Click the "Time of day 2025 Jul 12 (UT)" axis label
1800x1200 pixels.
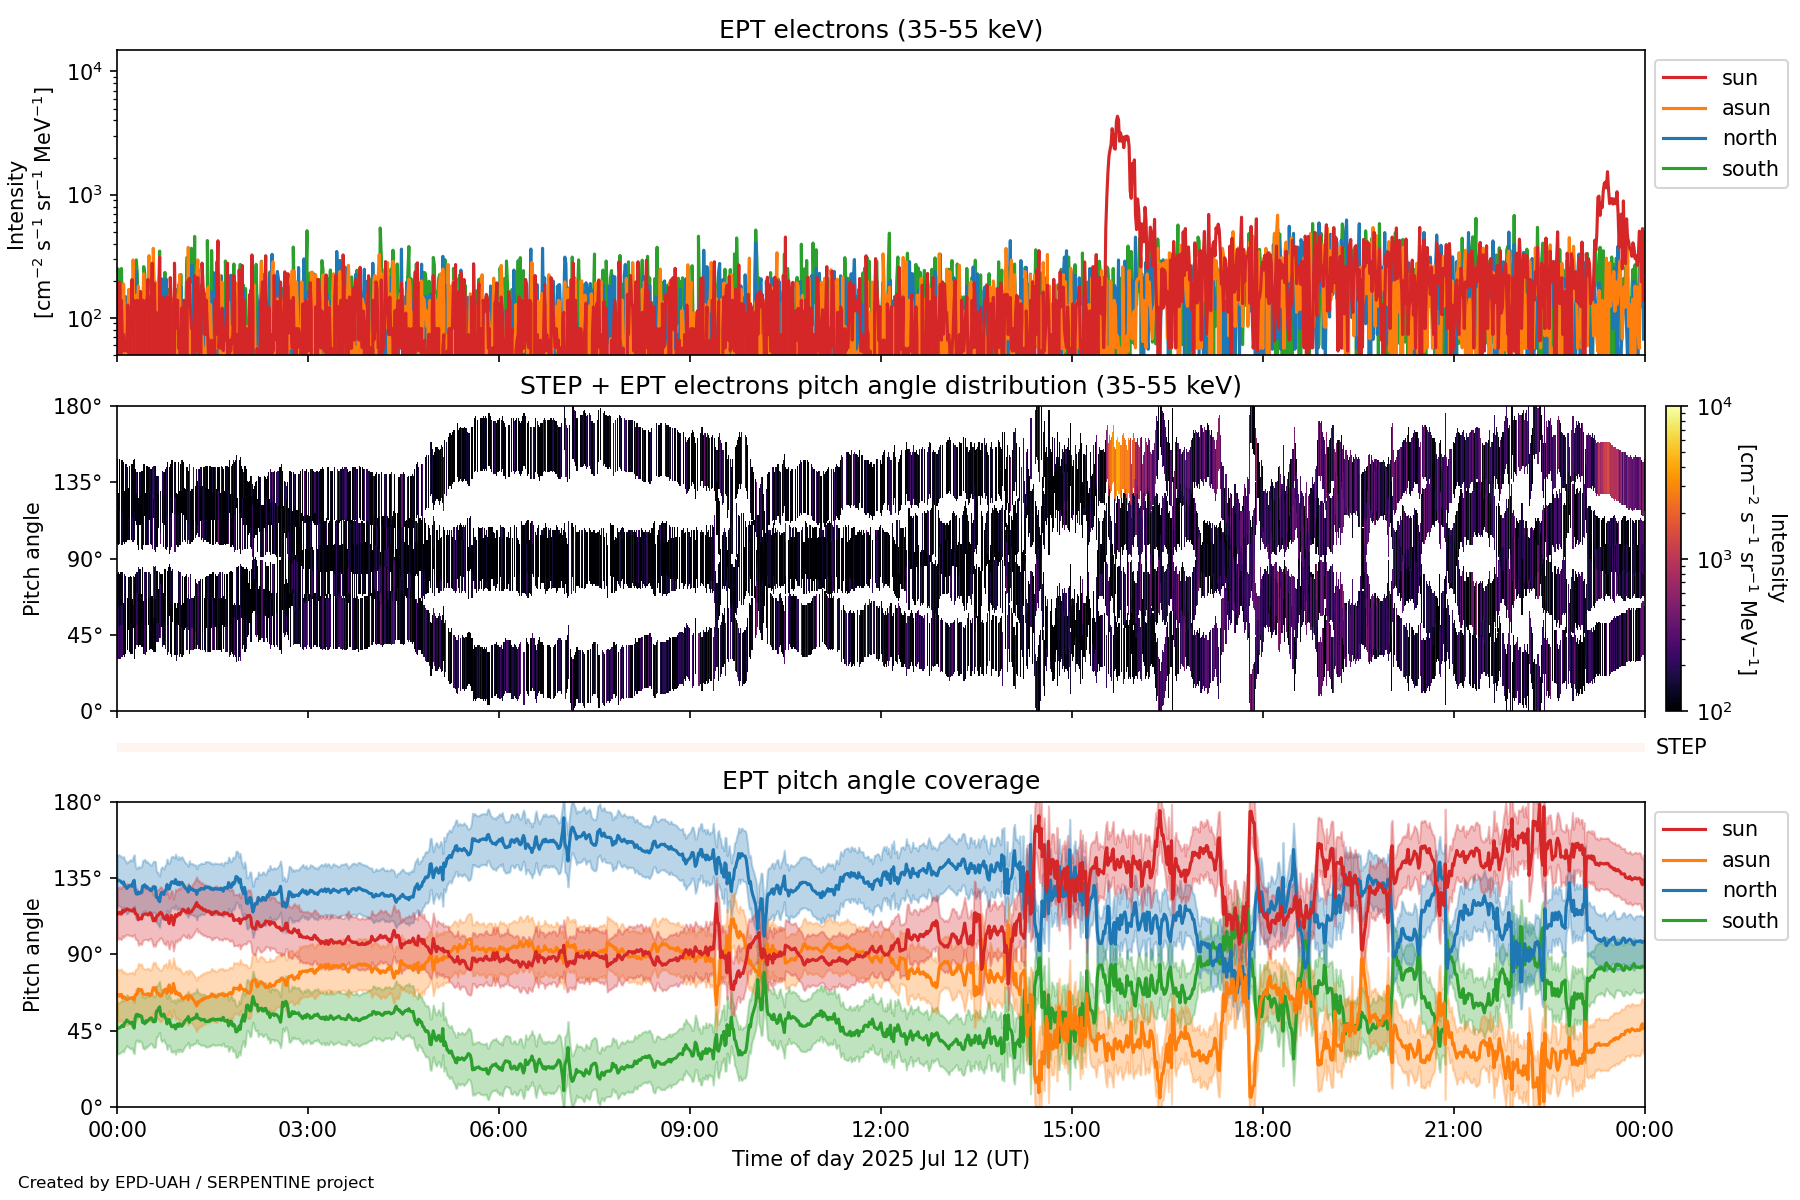coord(880,1159)
